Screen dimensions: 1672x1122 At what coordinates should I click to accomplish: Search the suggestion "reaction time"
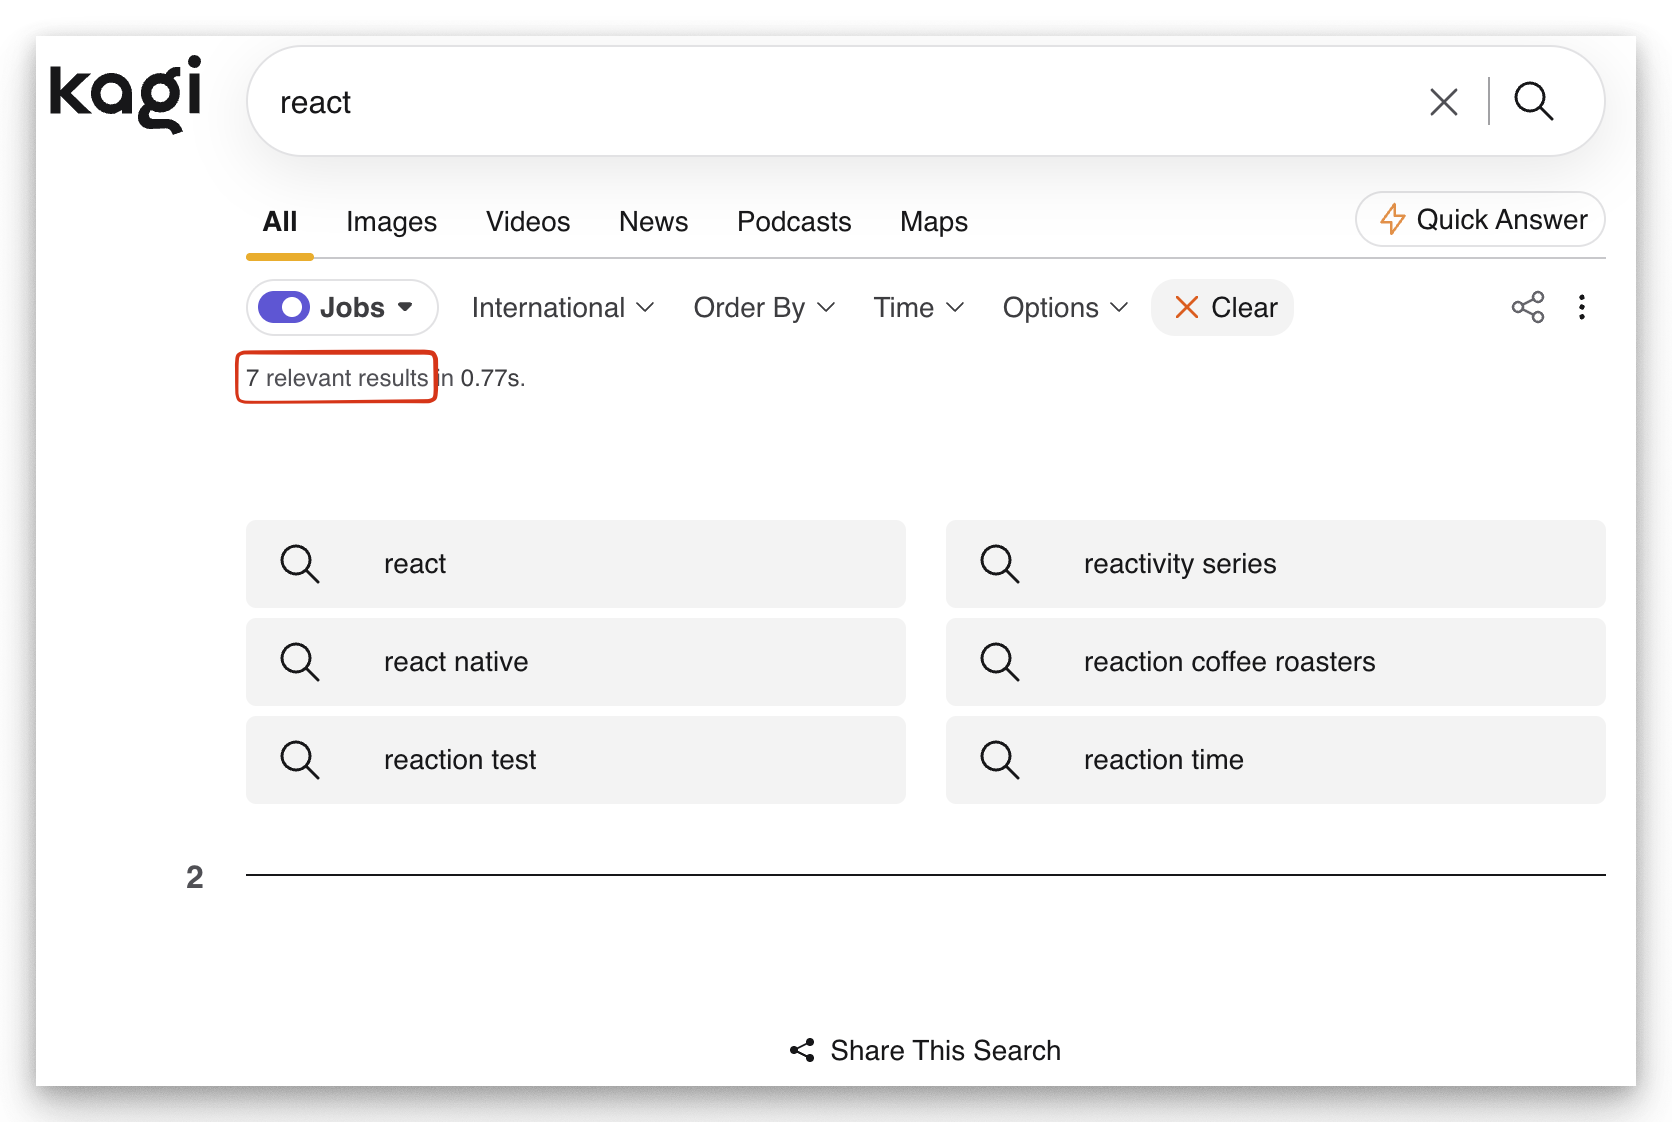click(x=1276, y=760)
